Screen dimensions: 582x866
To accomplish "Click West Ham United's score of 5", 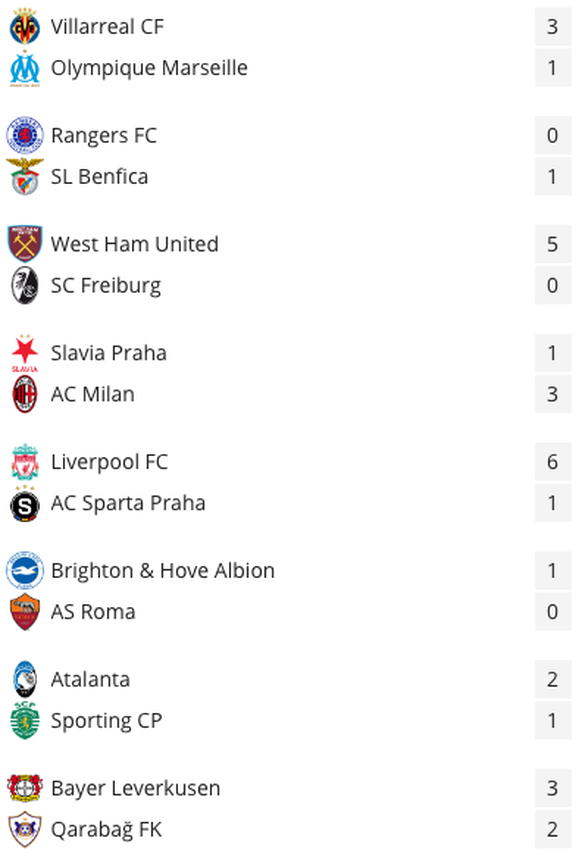I will click(x=553, y=244).
